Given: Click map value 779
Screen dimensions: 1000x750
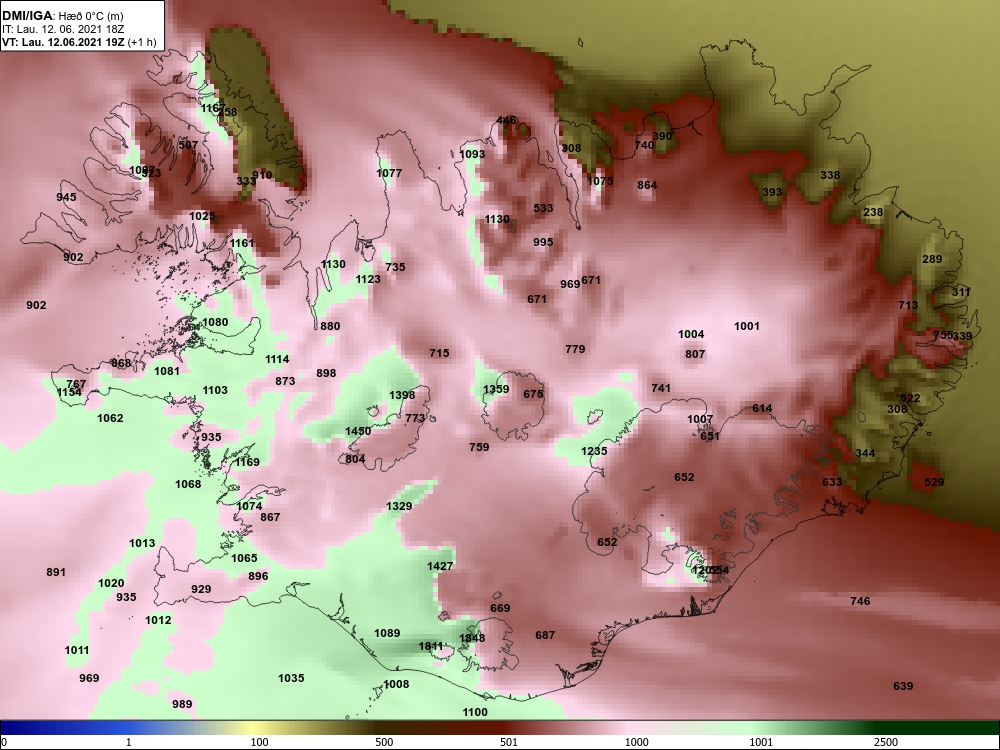Looking at the screenshot, I should pos(575,349).
